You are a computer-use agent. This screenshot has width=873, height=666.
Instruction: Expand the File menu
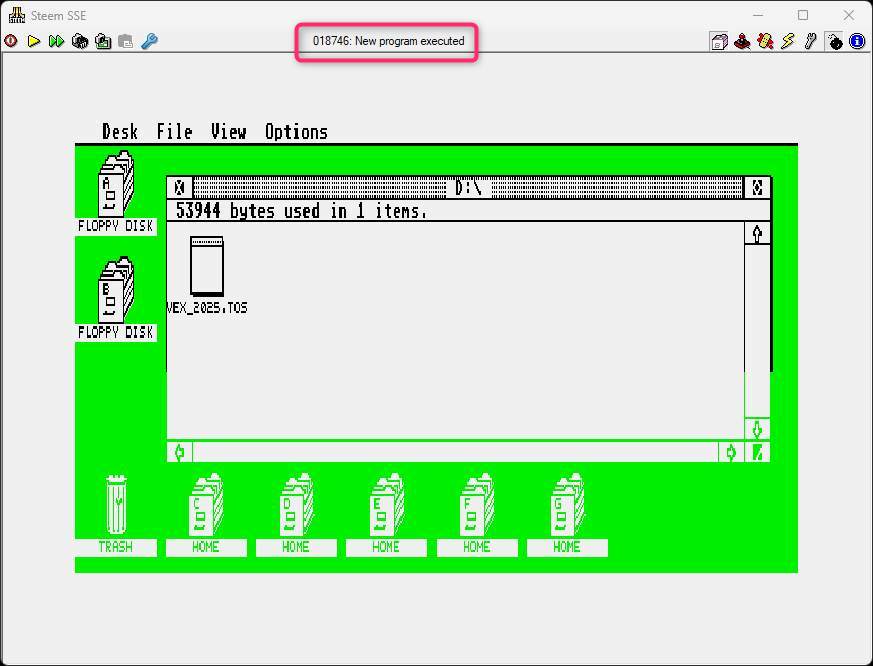(174, 132)
